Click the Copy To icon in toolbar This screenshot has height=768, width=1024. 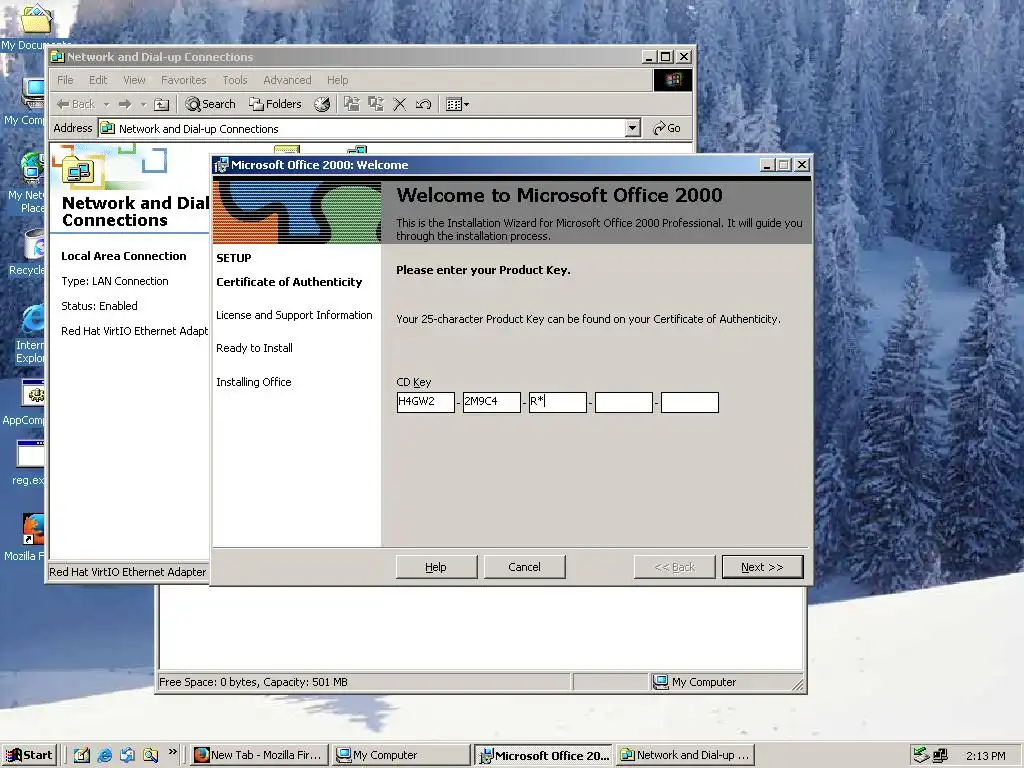point(376,104)
